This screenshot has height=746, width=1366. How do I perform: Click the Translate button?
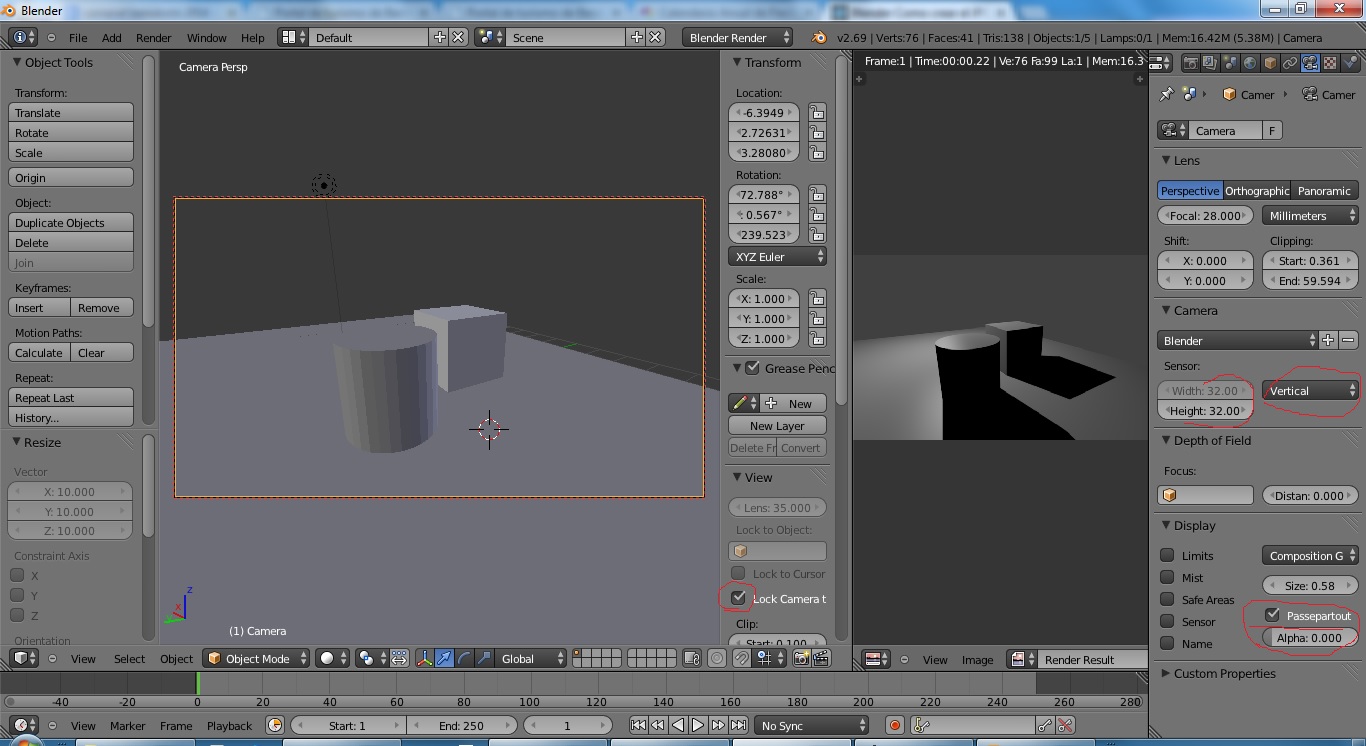point(71,113)
